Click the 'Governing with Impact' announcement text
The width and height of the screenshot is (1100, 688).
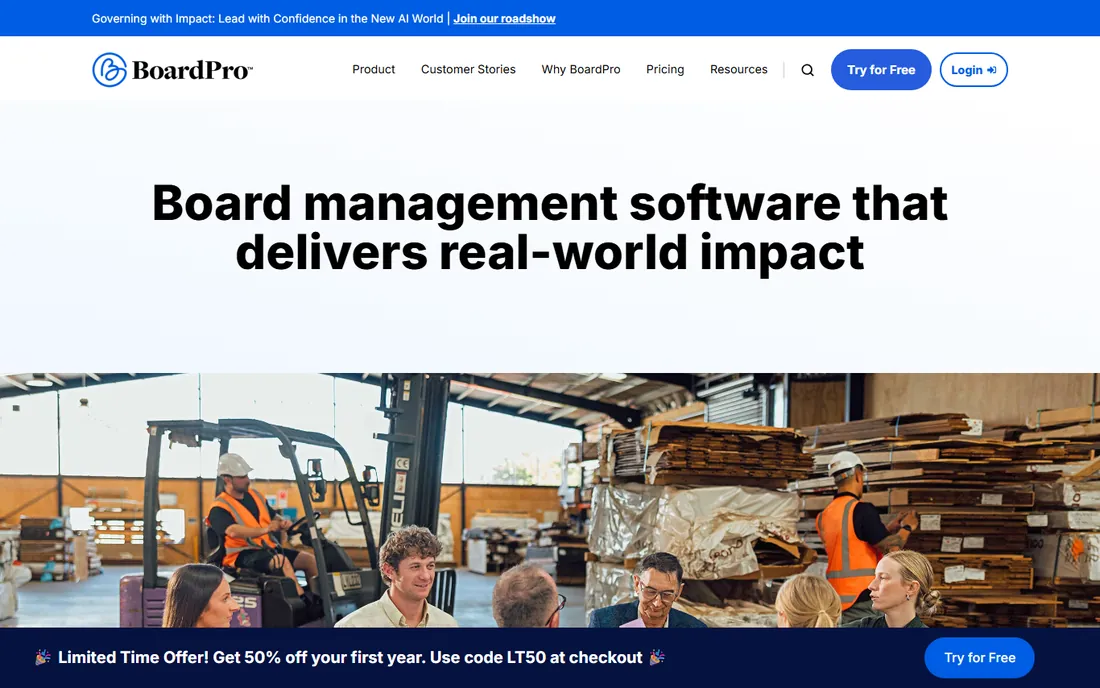tap(267, 19)
